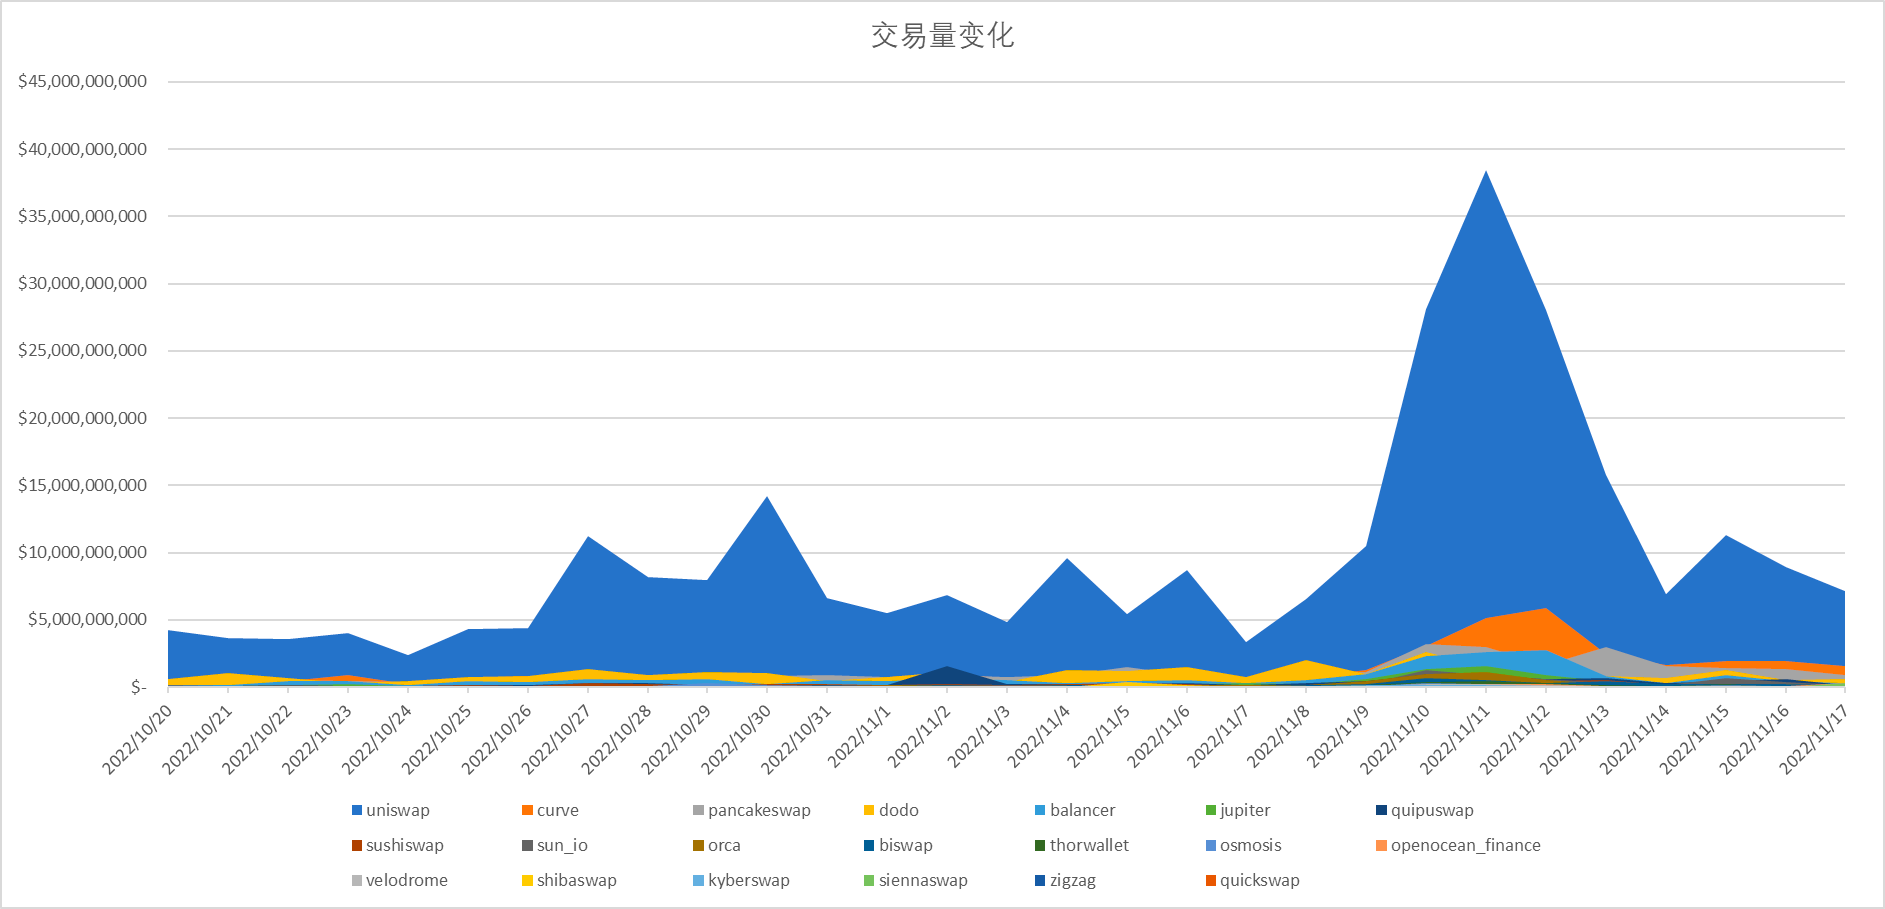Select the shibaswap legend entry
The height and width of the screenshot is (909, 1885).
(x=569, y=880)
